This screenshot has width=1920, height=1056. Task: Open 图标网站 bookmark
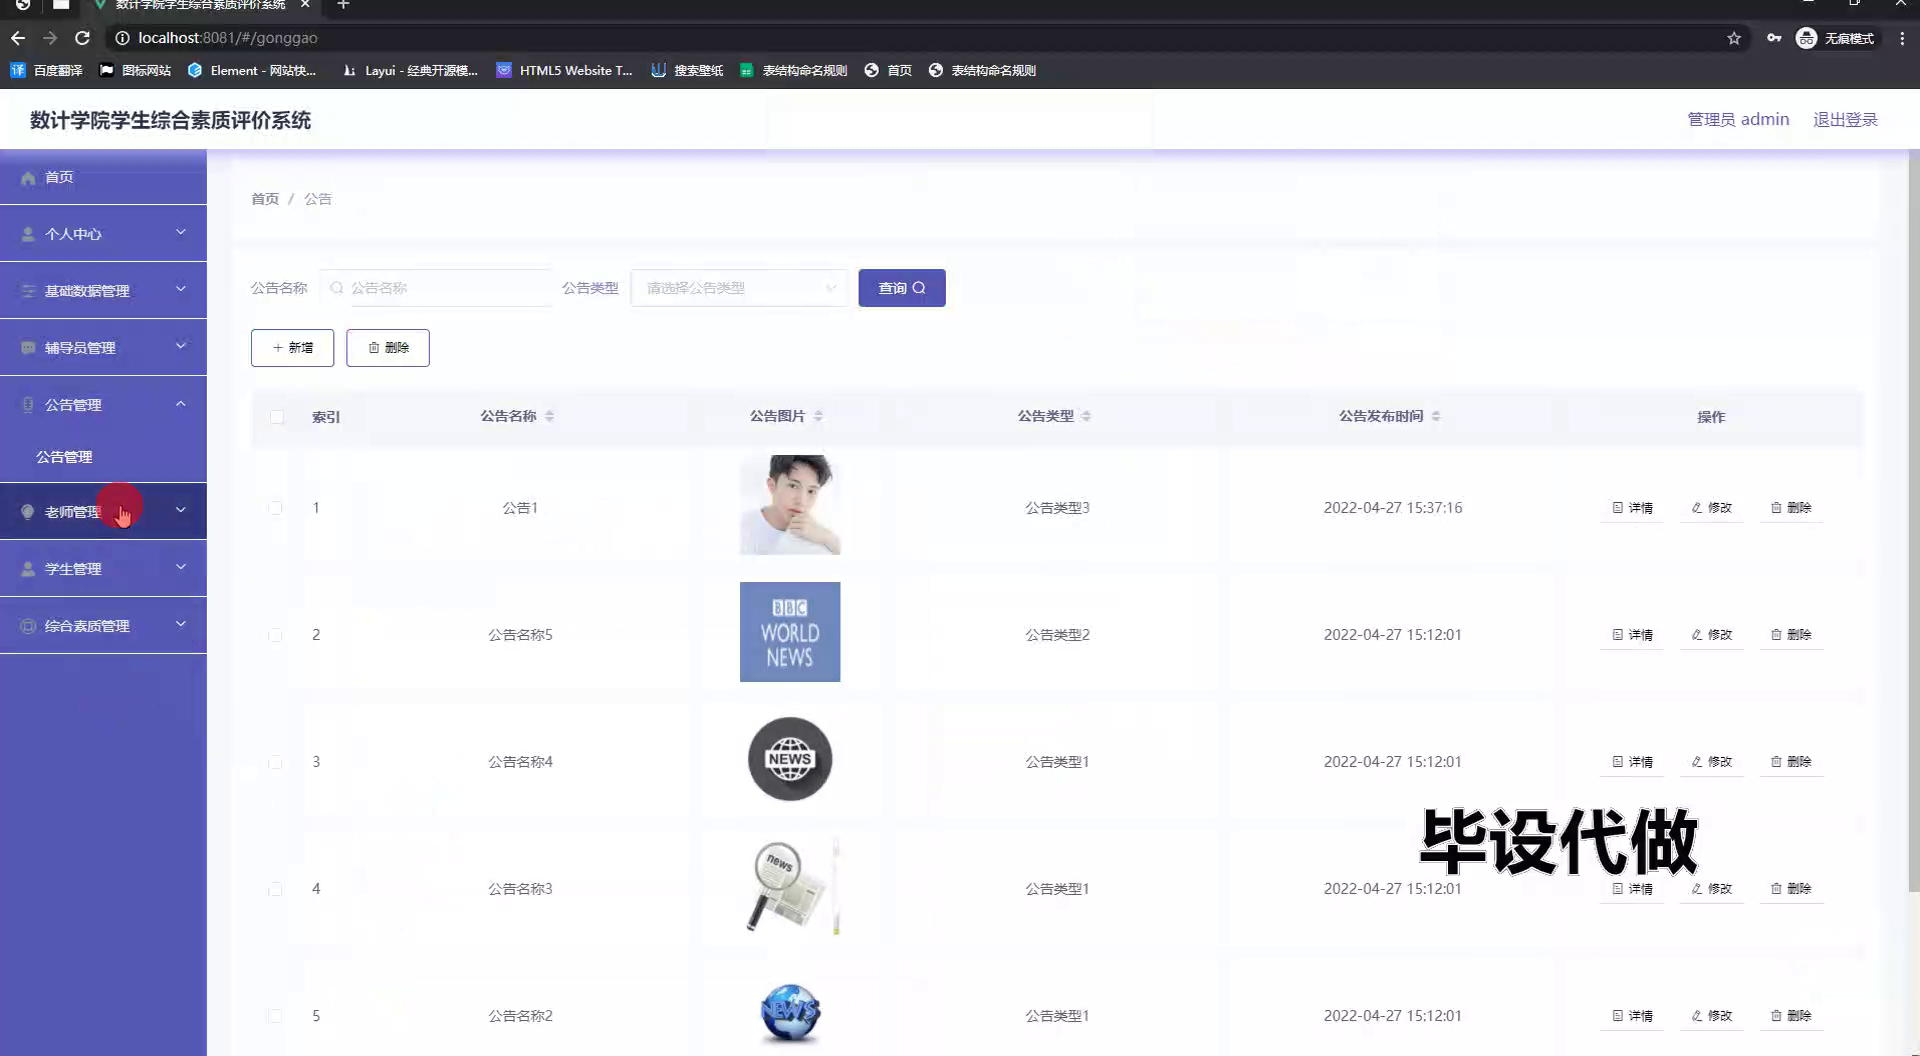[135, 70]
